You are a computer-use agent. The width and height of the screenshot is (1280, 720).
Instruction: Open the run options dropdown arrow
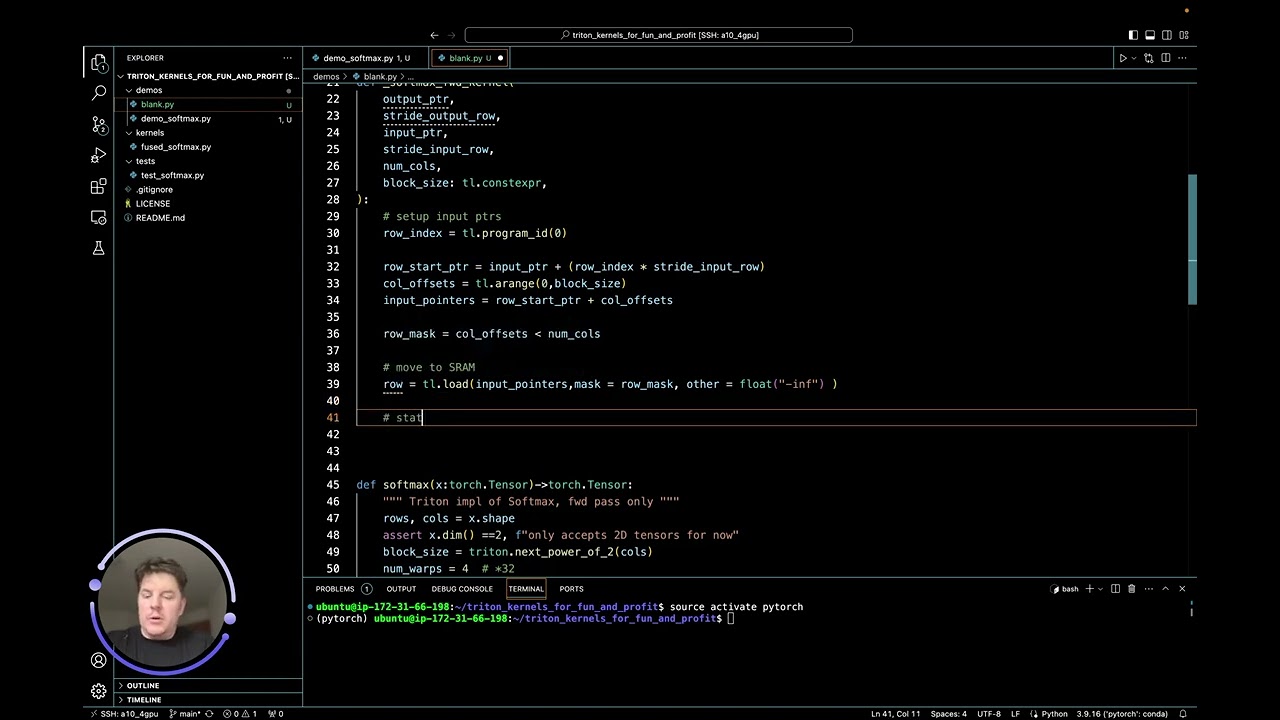point(1133,58)
